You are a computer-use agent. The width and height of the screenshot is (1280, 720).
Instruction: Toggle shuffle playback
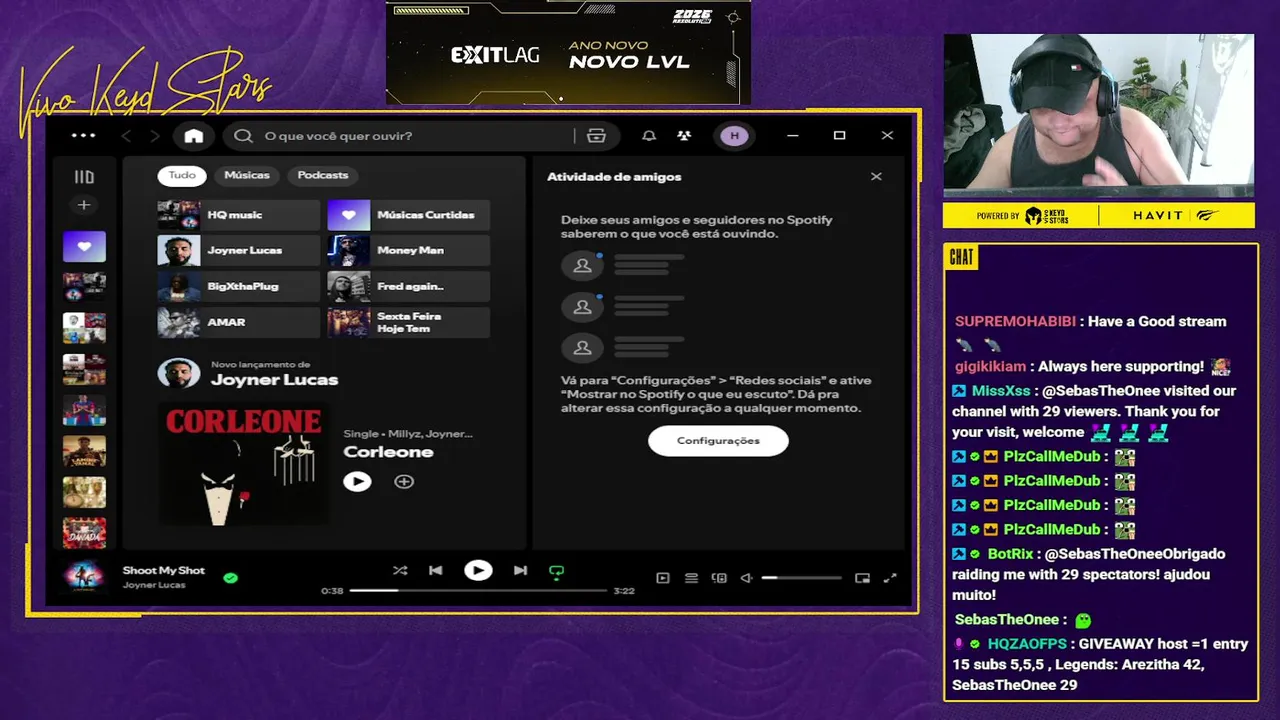click(x=400, y=571)
